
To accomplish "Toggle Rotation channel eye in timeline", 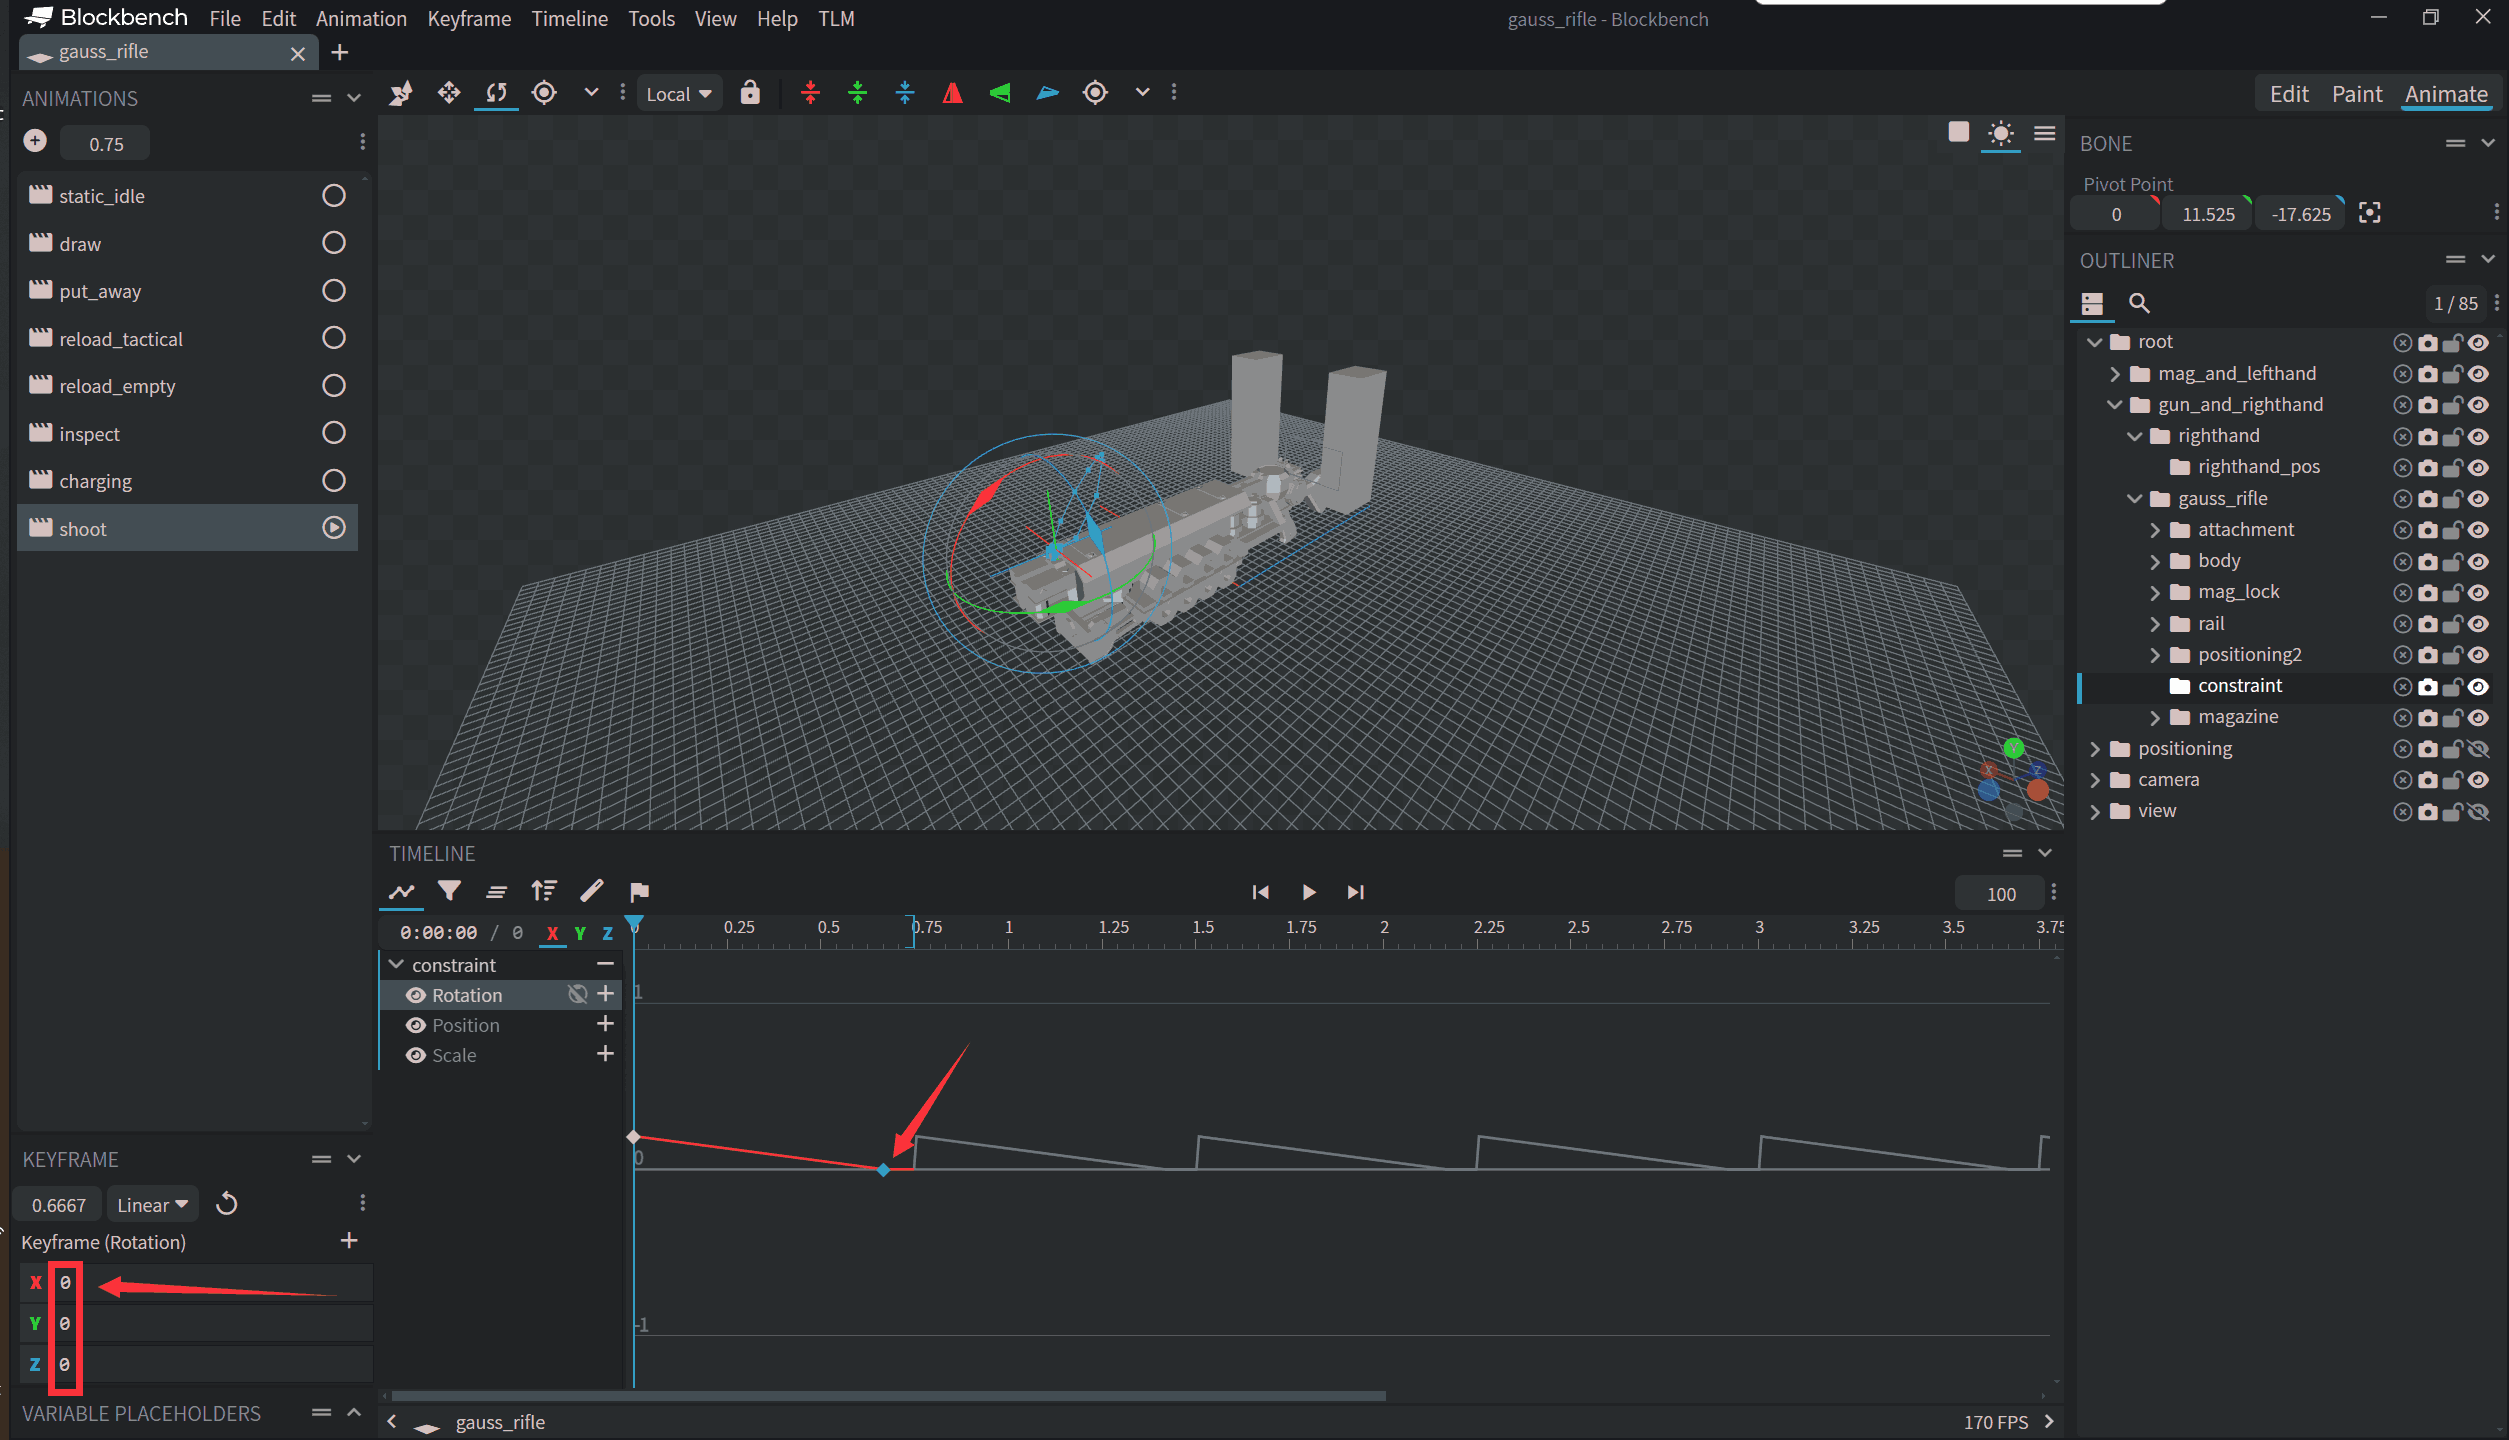I will [416, 995].
